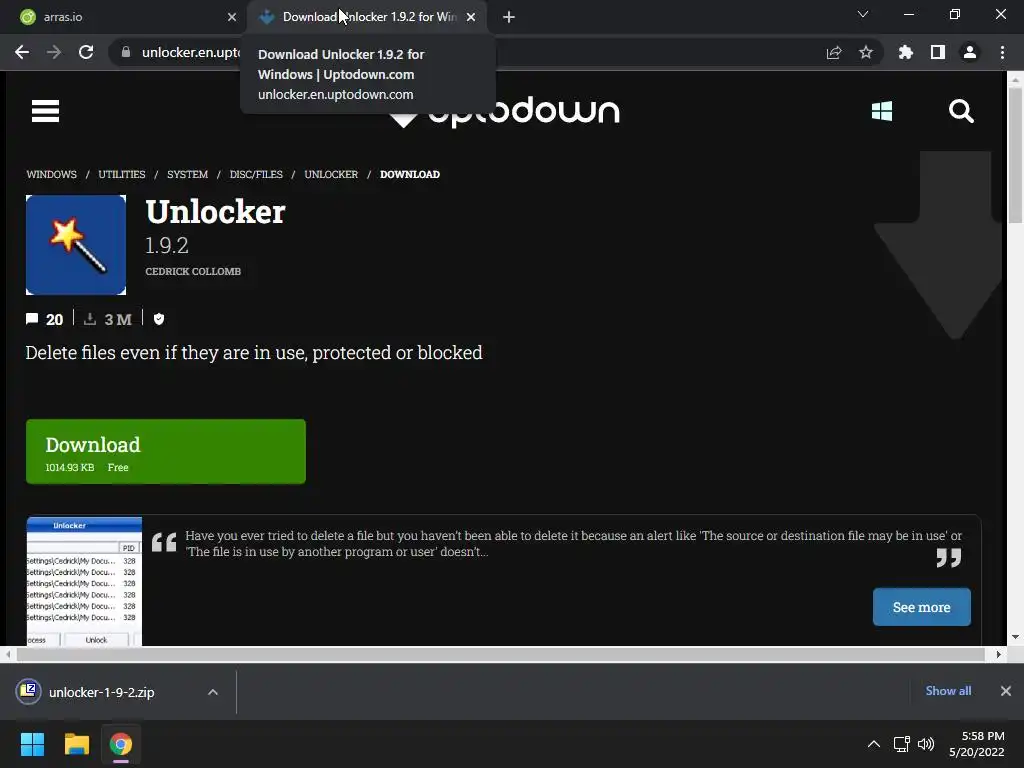The height and width of the screenshot is (768, 1024).
Task: Click the UNLOCKER breadcrumb link
Action: 331,174
